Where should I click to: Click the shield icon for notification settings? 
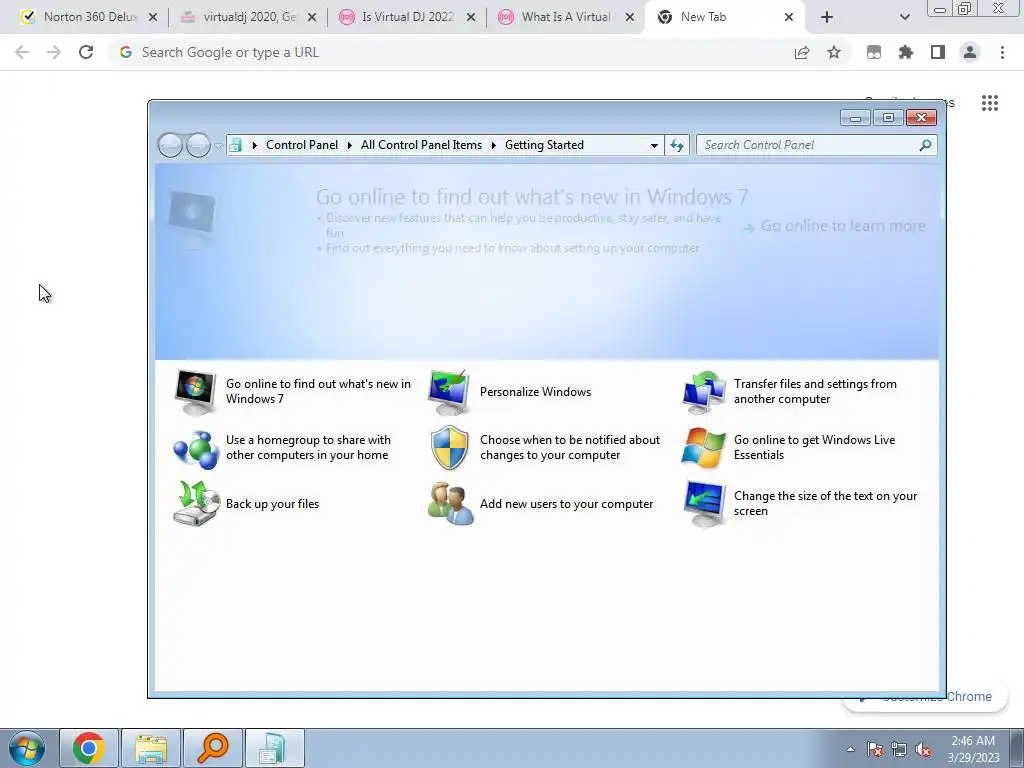449,448
